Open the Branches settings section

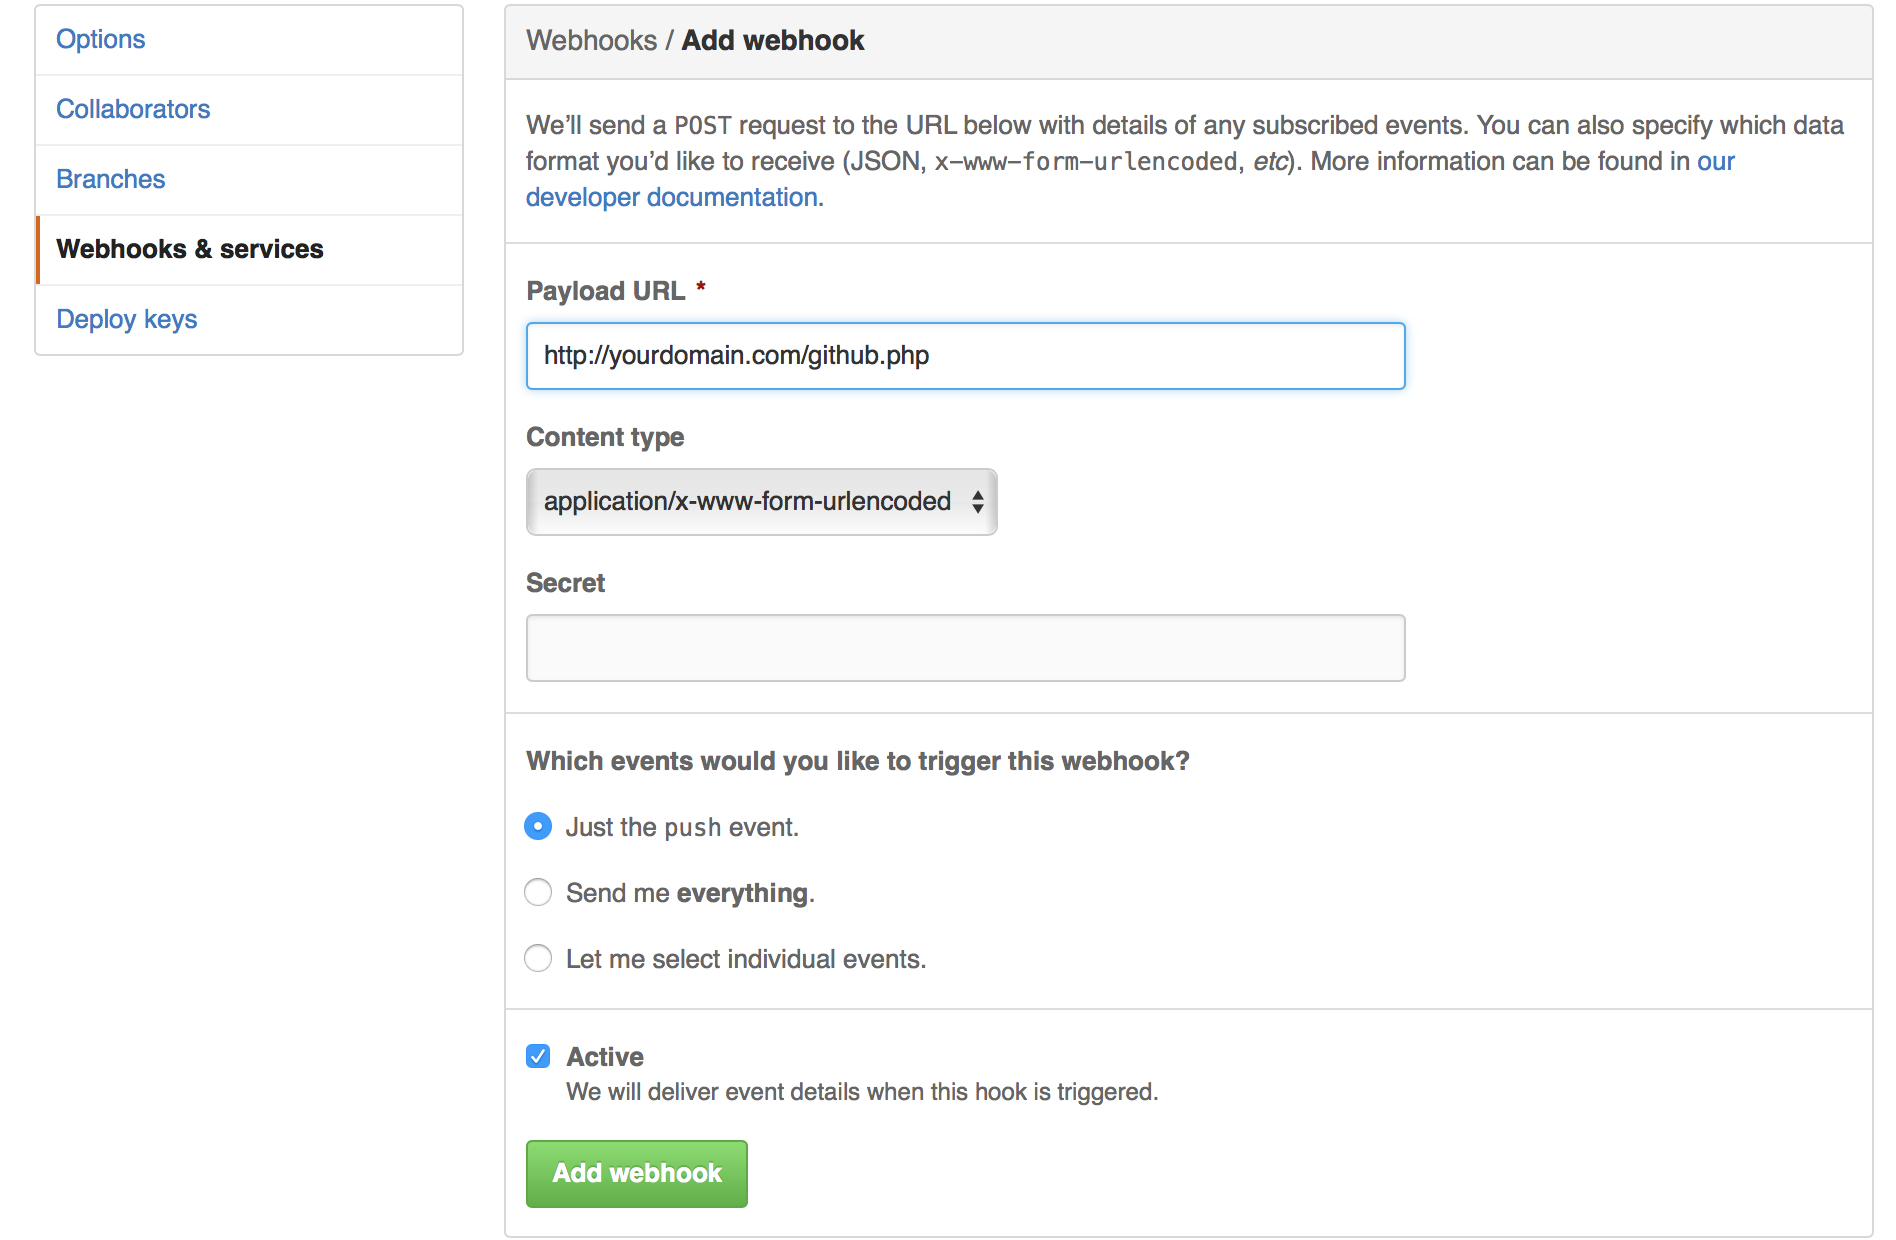coord(110,179)
